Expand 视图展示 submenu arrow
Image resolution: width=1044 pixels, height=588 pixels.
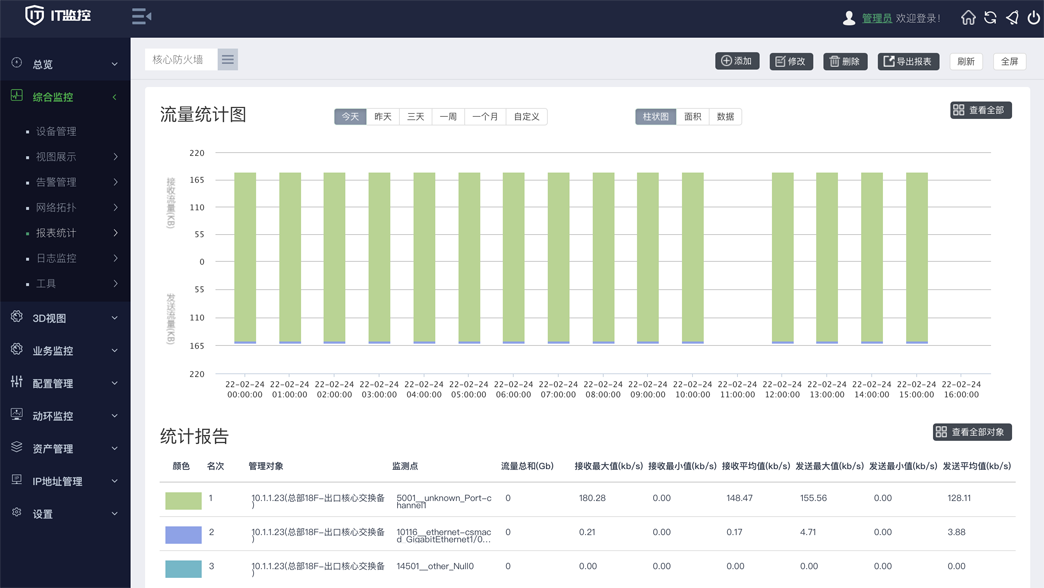[116, 156]
